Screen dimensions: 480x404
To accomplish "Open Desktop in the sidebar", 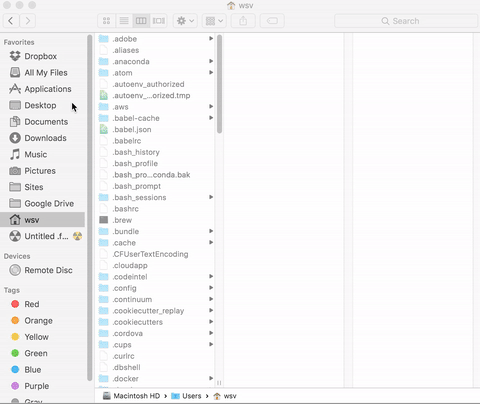I will pos(42,105).
